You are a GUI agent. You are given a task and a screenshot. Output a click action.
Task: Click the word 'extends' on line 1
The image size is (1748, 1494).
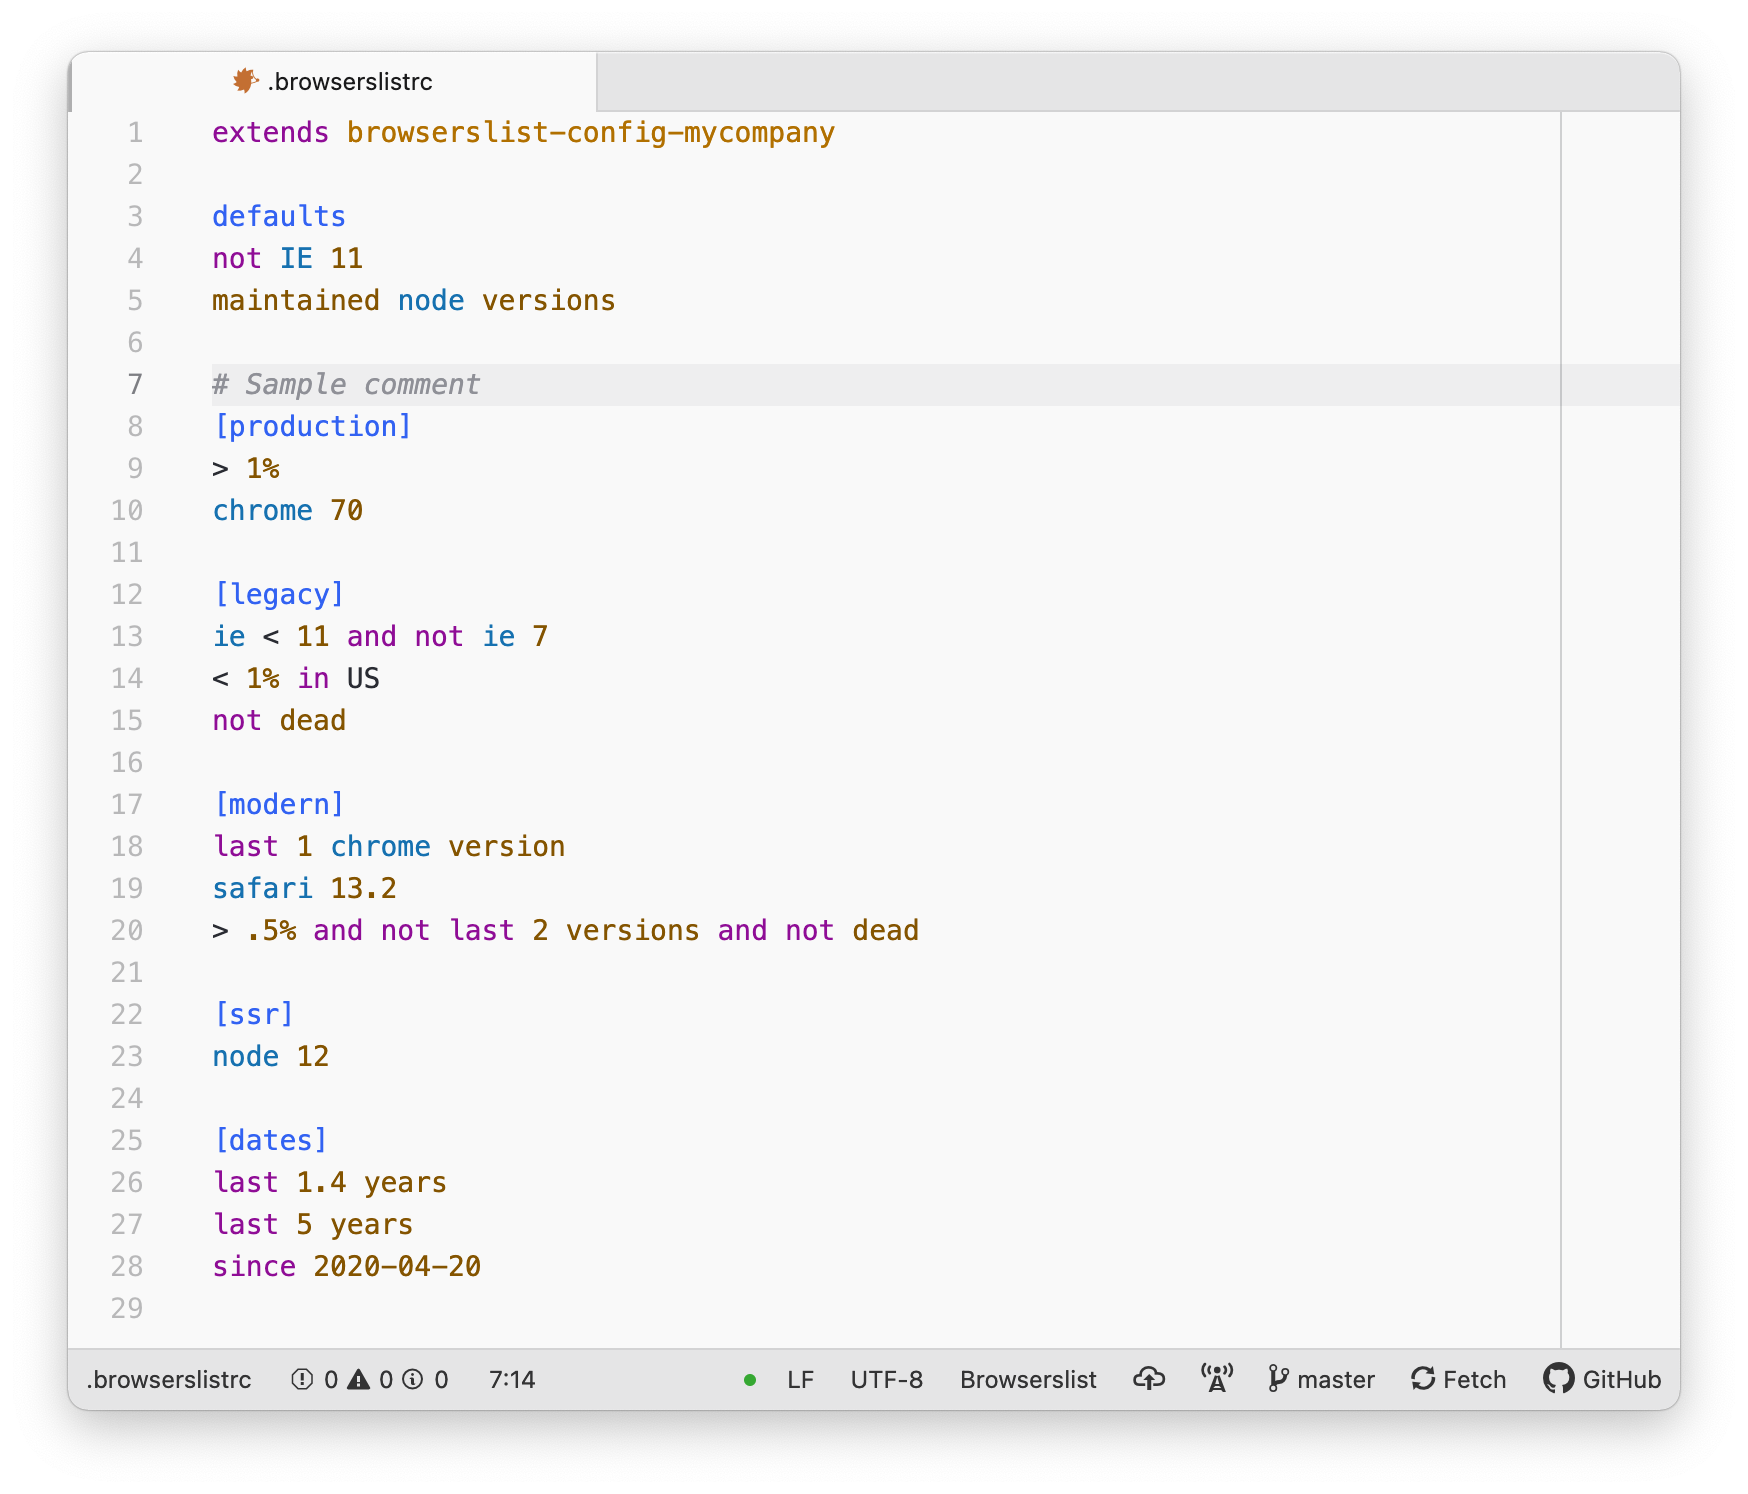click(x=270, y=133)
